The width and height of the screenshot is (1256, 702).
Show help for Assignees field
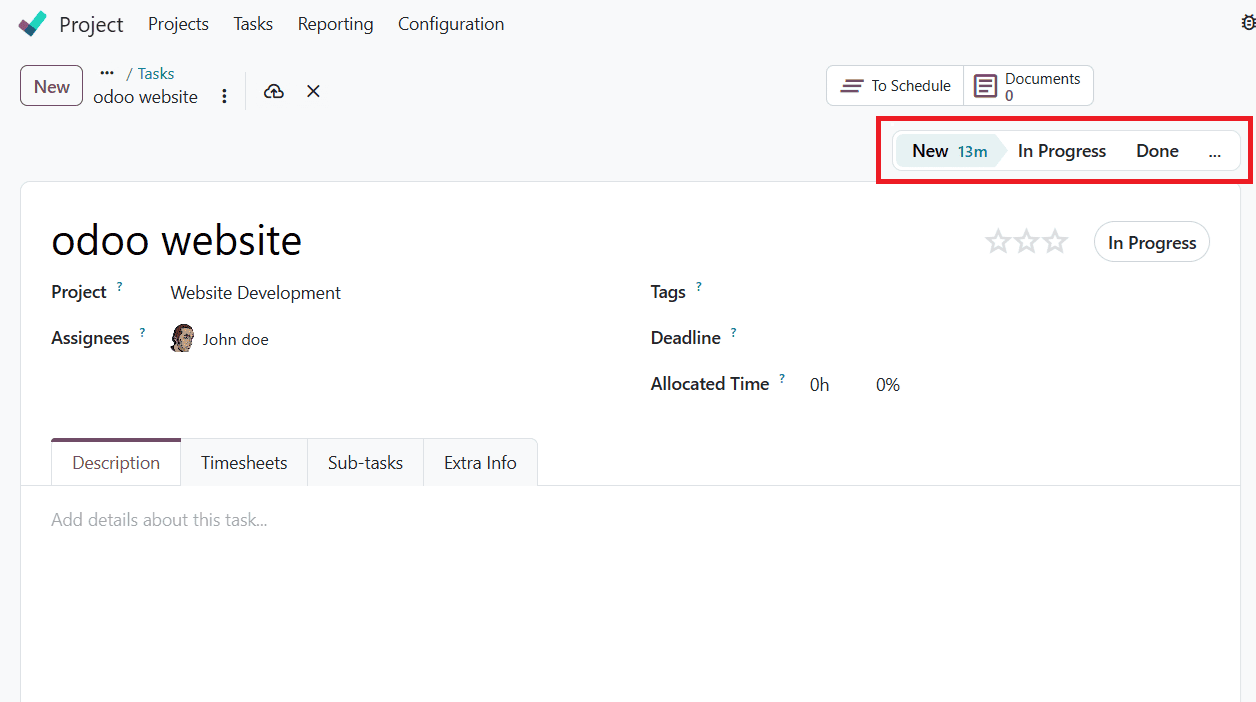coord(142,333)
